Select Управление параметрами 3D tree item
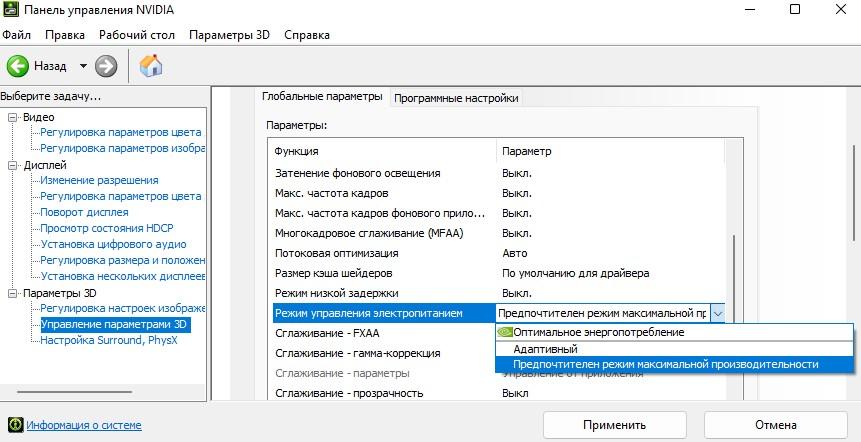Screen dimensions: 861x442 [114, 324]
